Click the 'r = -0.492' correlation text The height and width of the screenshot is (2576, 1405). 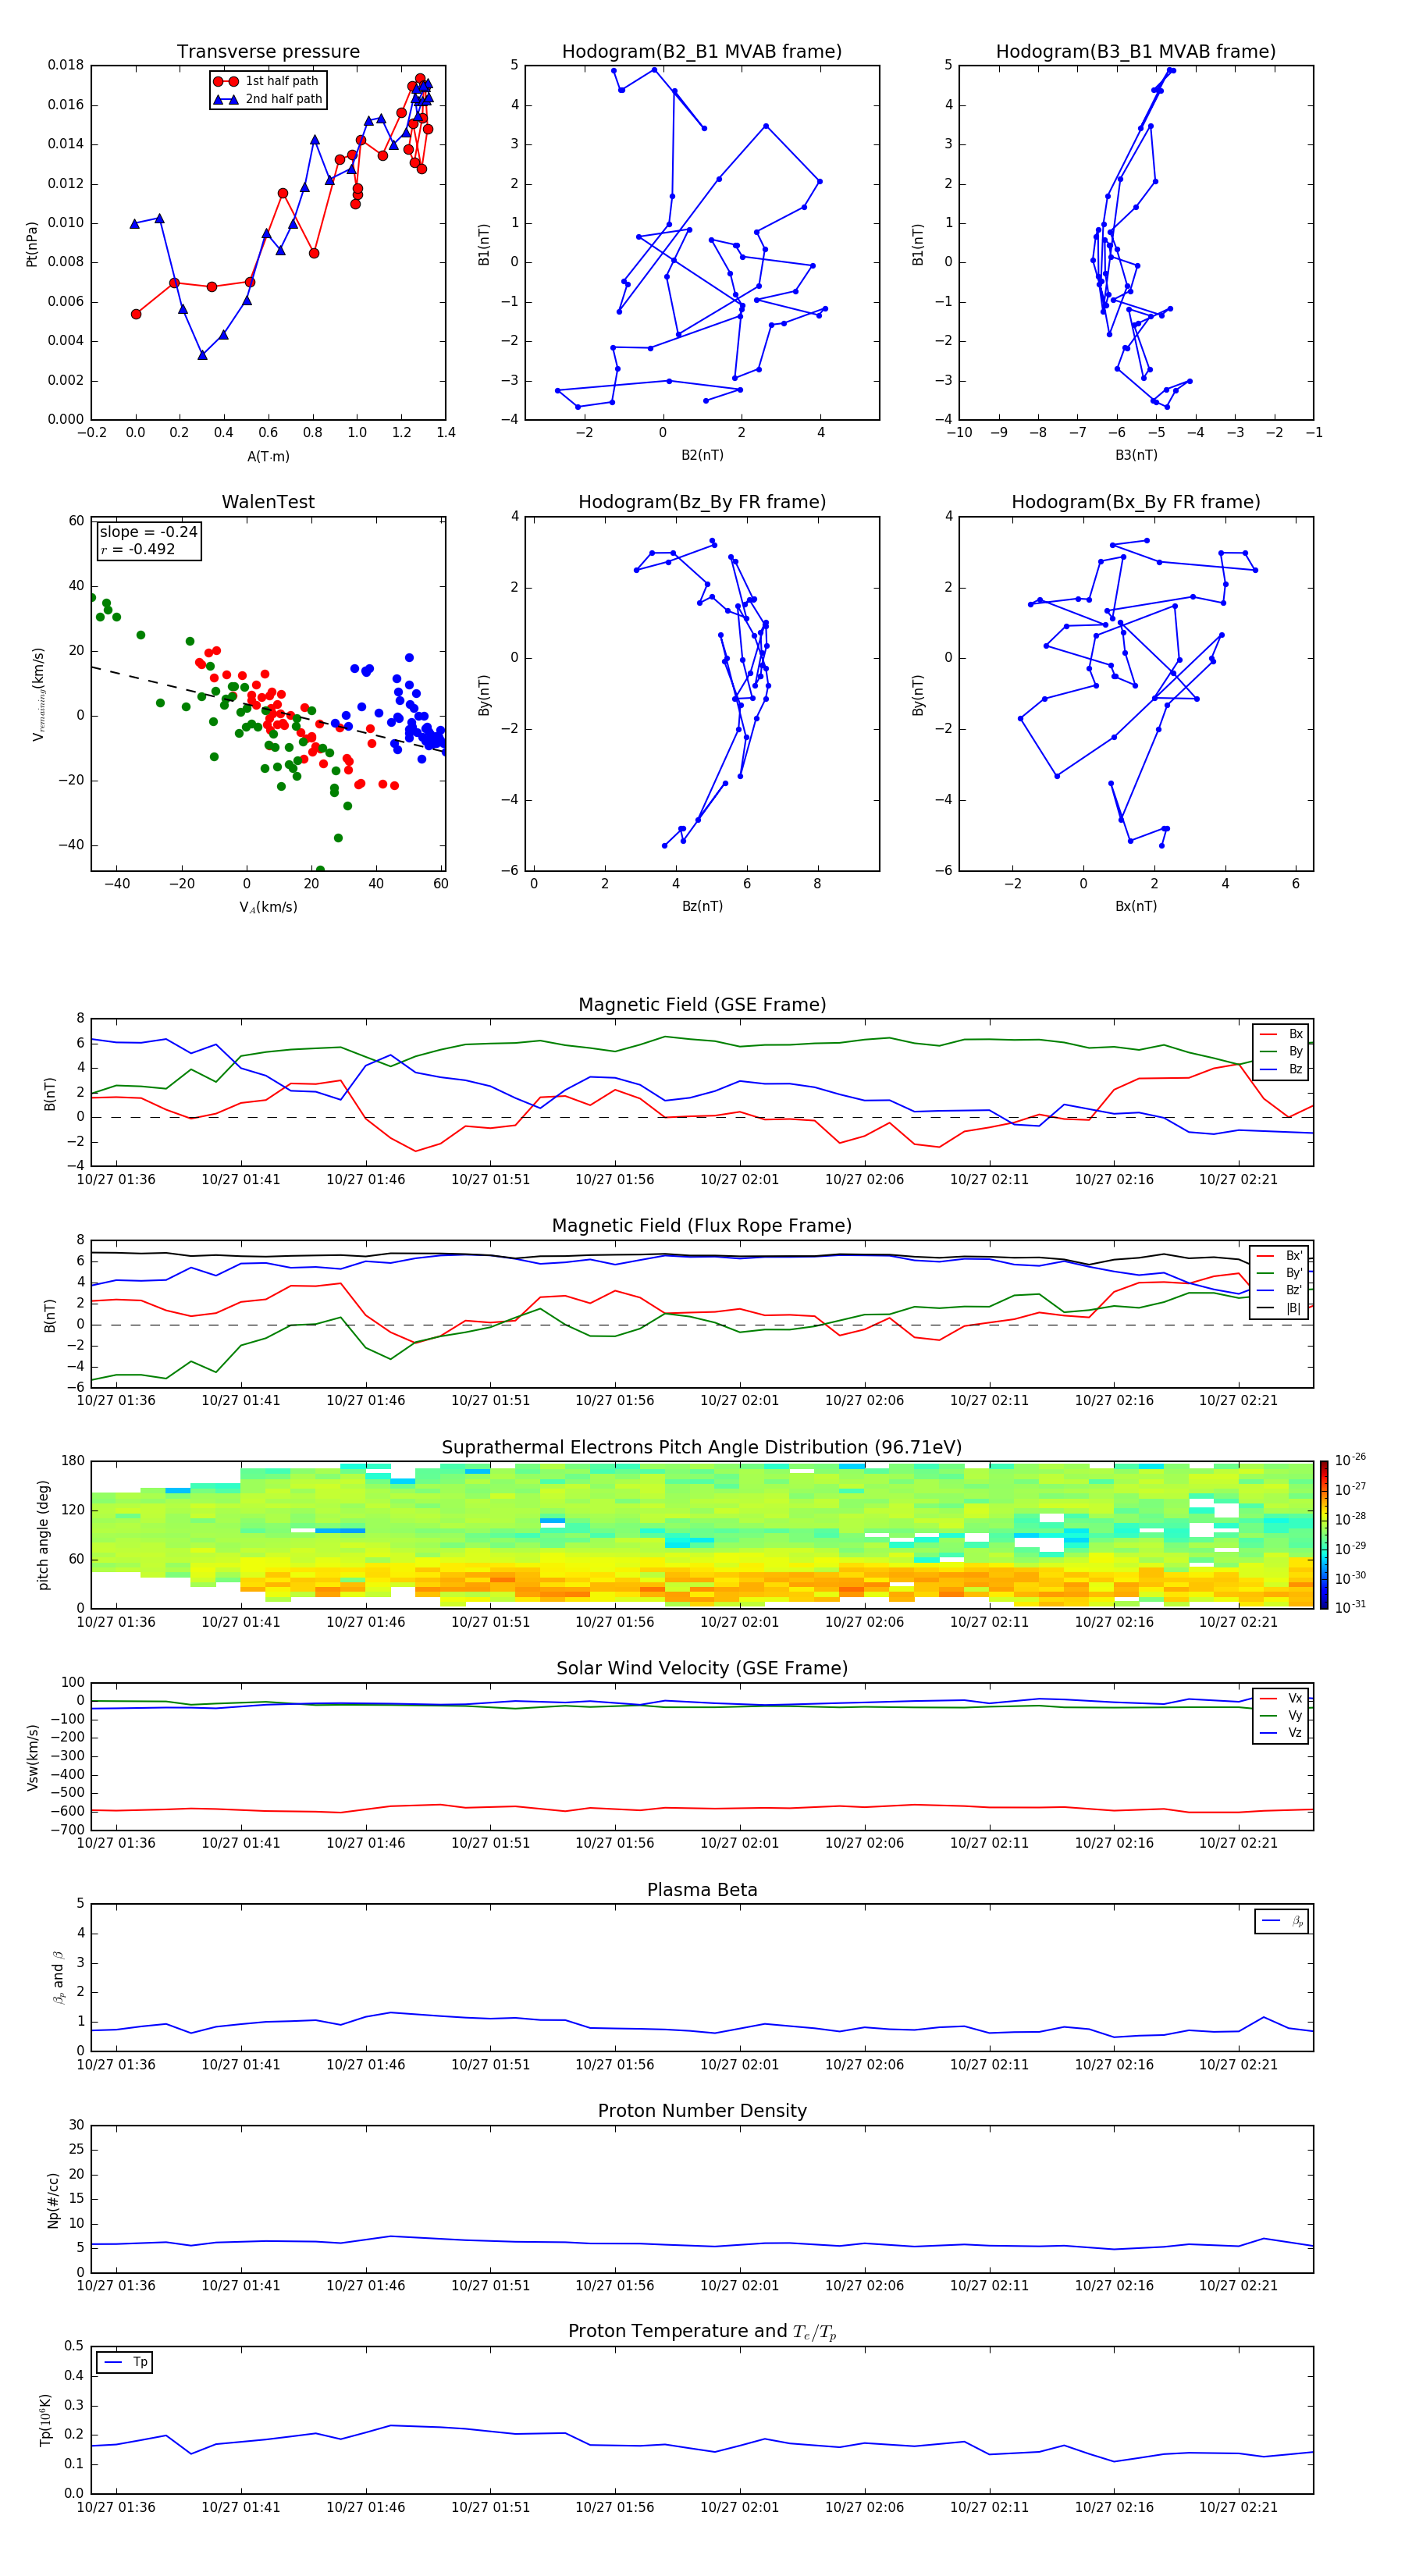pyautogui.click(x=137, y=549)
